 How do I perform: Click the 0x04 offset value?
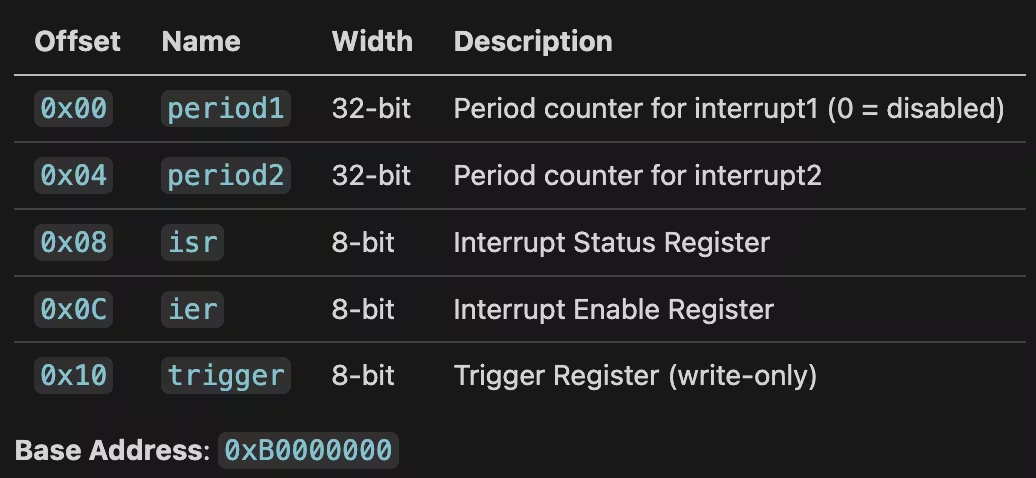click(73, 175)
